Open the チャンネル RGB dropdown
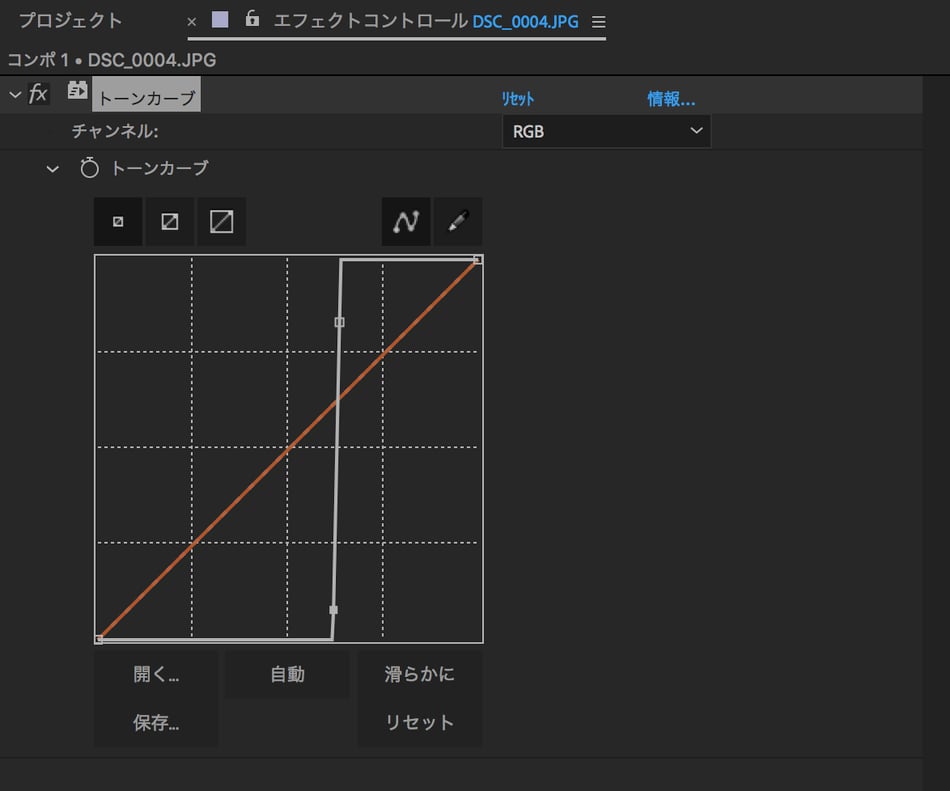This screenshot has height=791, width=950. (x=606, y=131)
